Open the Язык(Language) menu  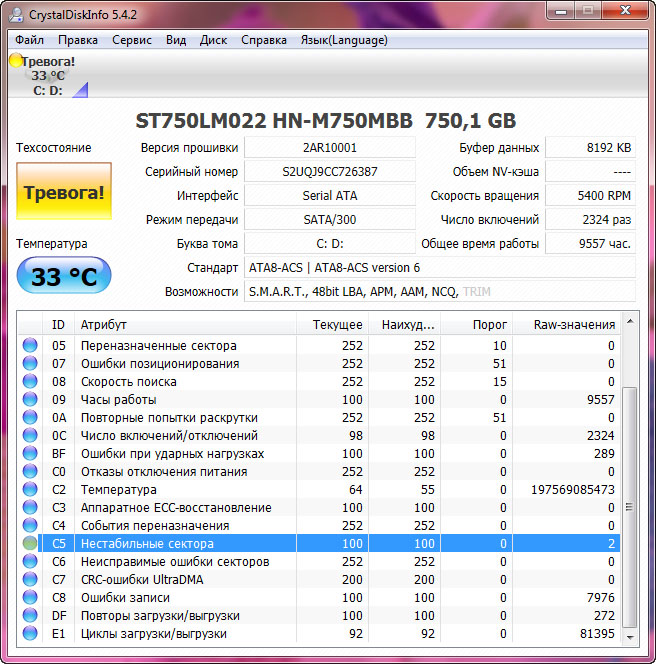pos(344,40)
